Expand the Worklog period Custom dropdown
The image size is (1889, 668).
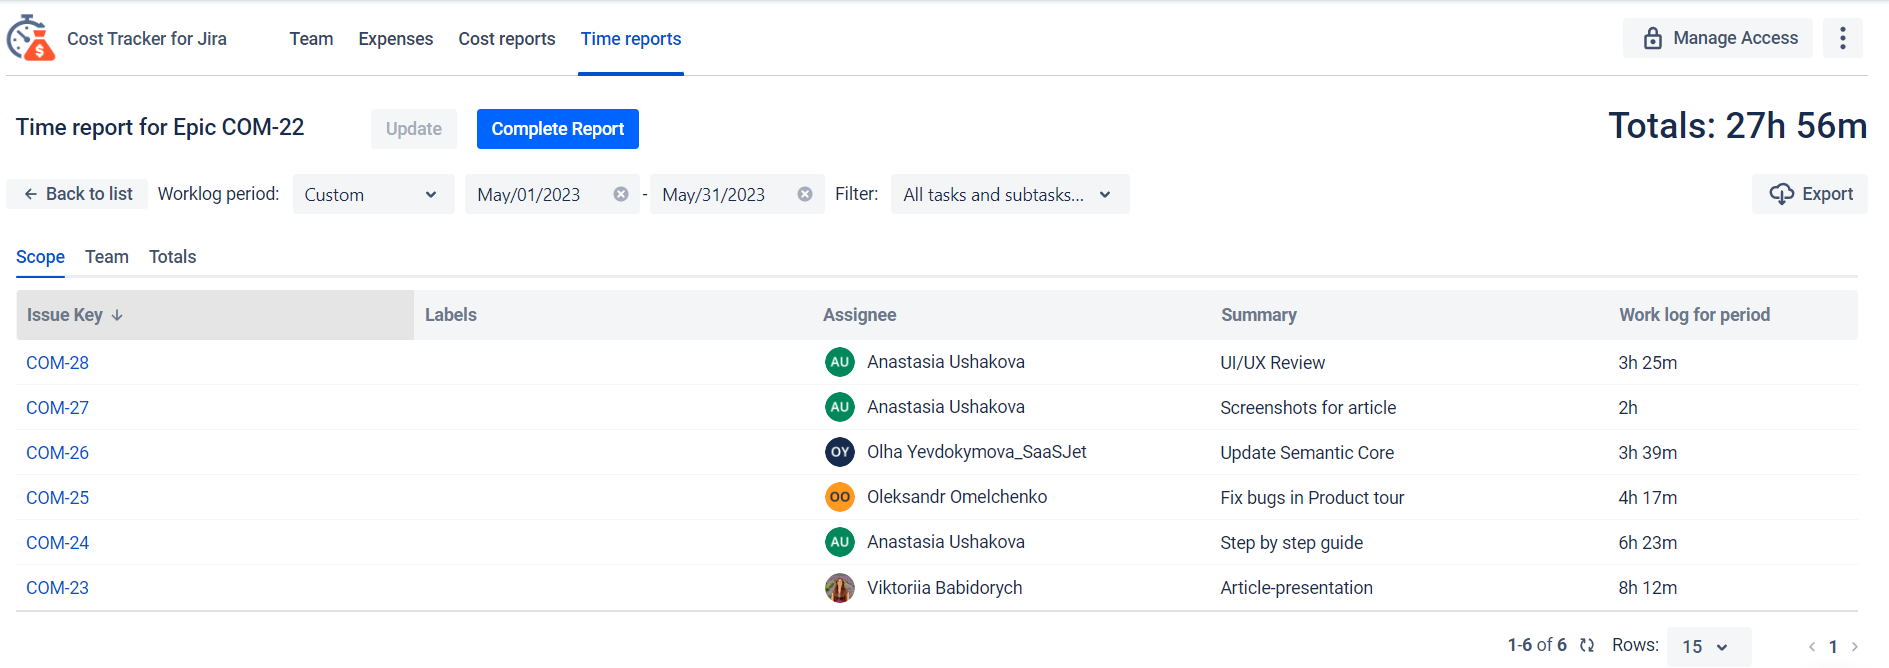[x=372, y=194]
